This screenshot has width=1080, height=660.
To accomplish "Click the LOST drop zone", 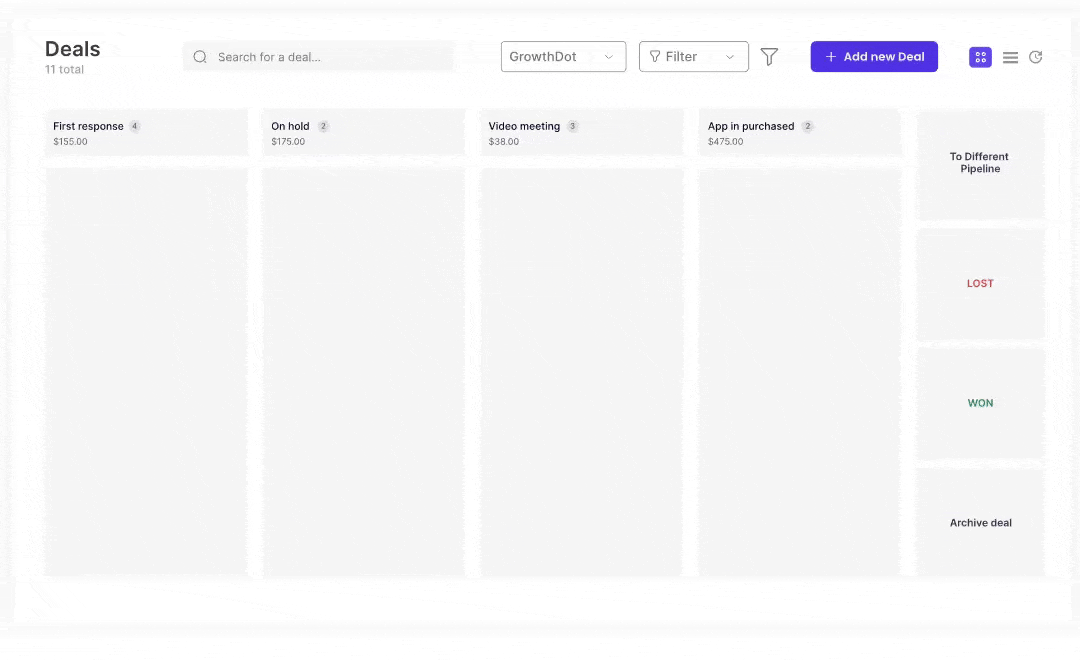I will click(x=980, y=283).
